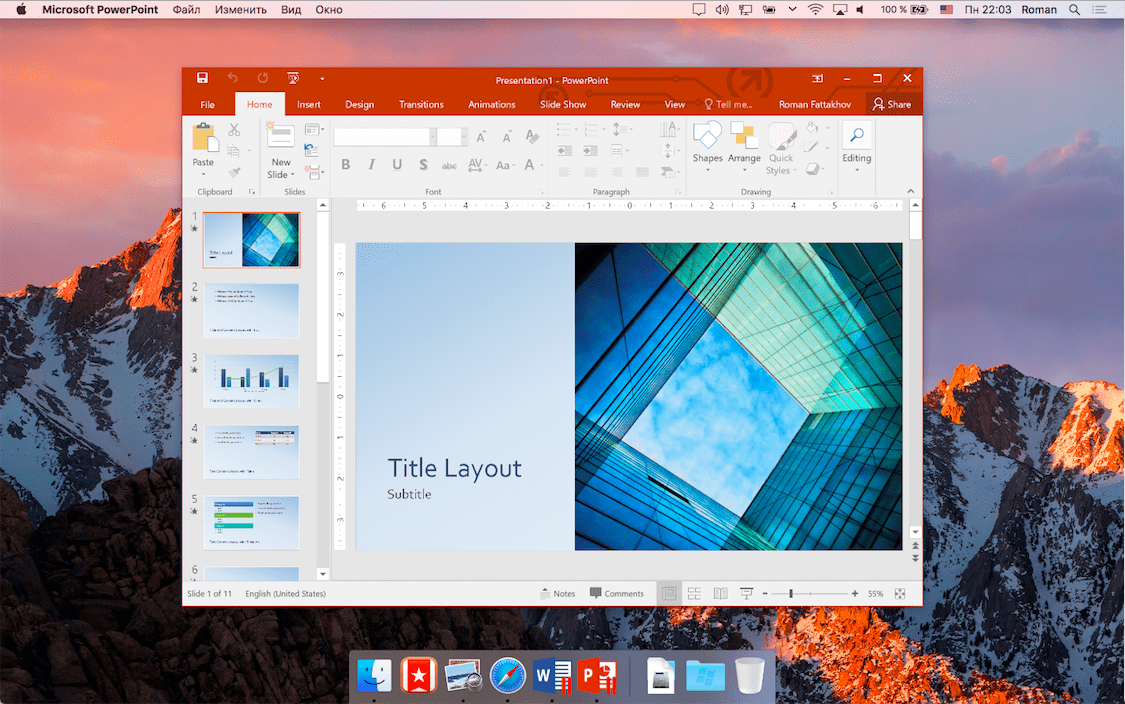Click the Paste clipboard icon

[x=204, y=138]
